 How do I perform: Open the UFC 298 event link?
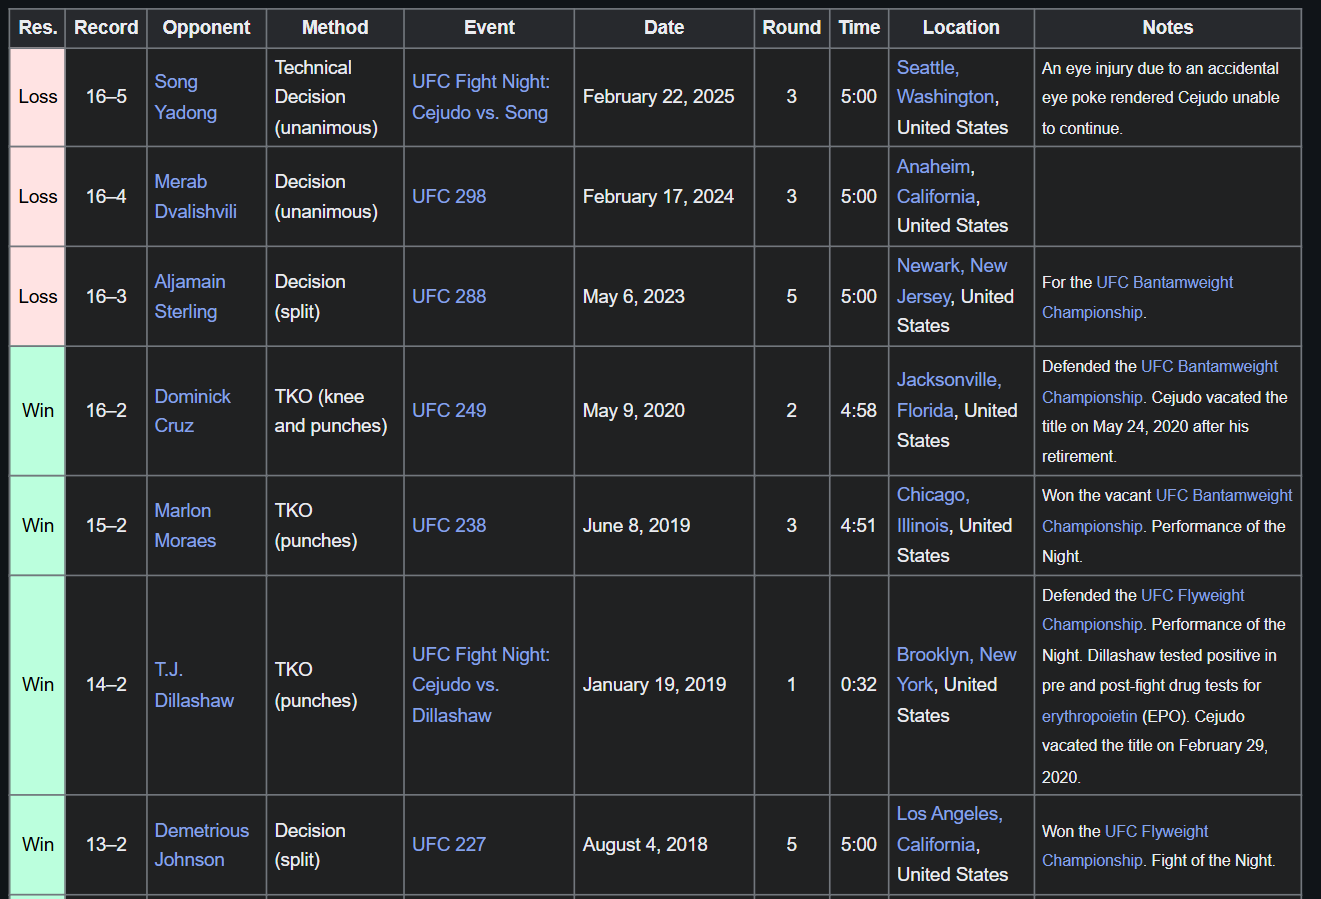click(x=449, y=196)
